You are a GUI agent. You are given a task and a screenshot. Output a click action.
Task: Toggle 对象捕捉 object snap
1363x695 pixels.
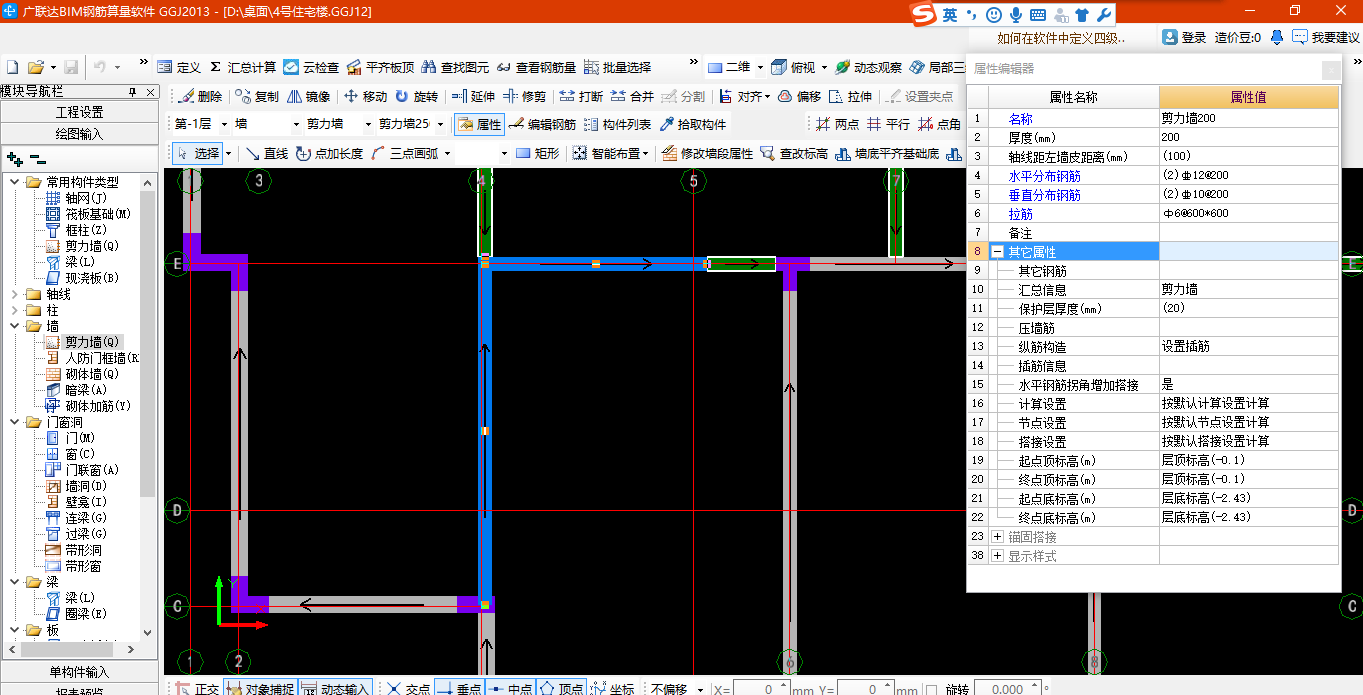[260, 689]
